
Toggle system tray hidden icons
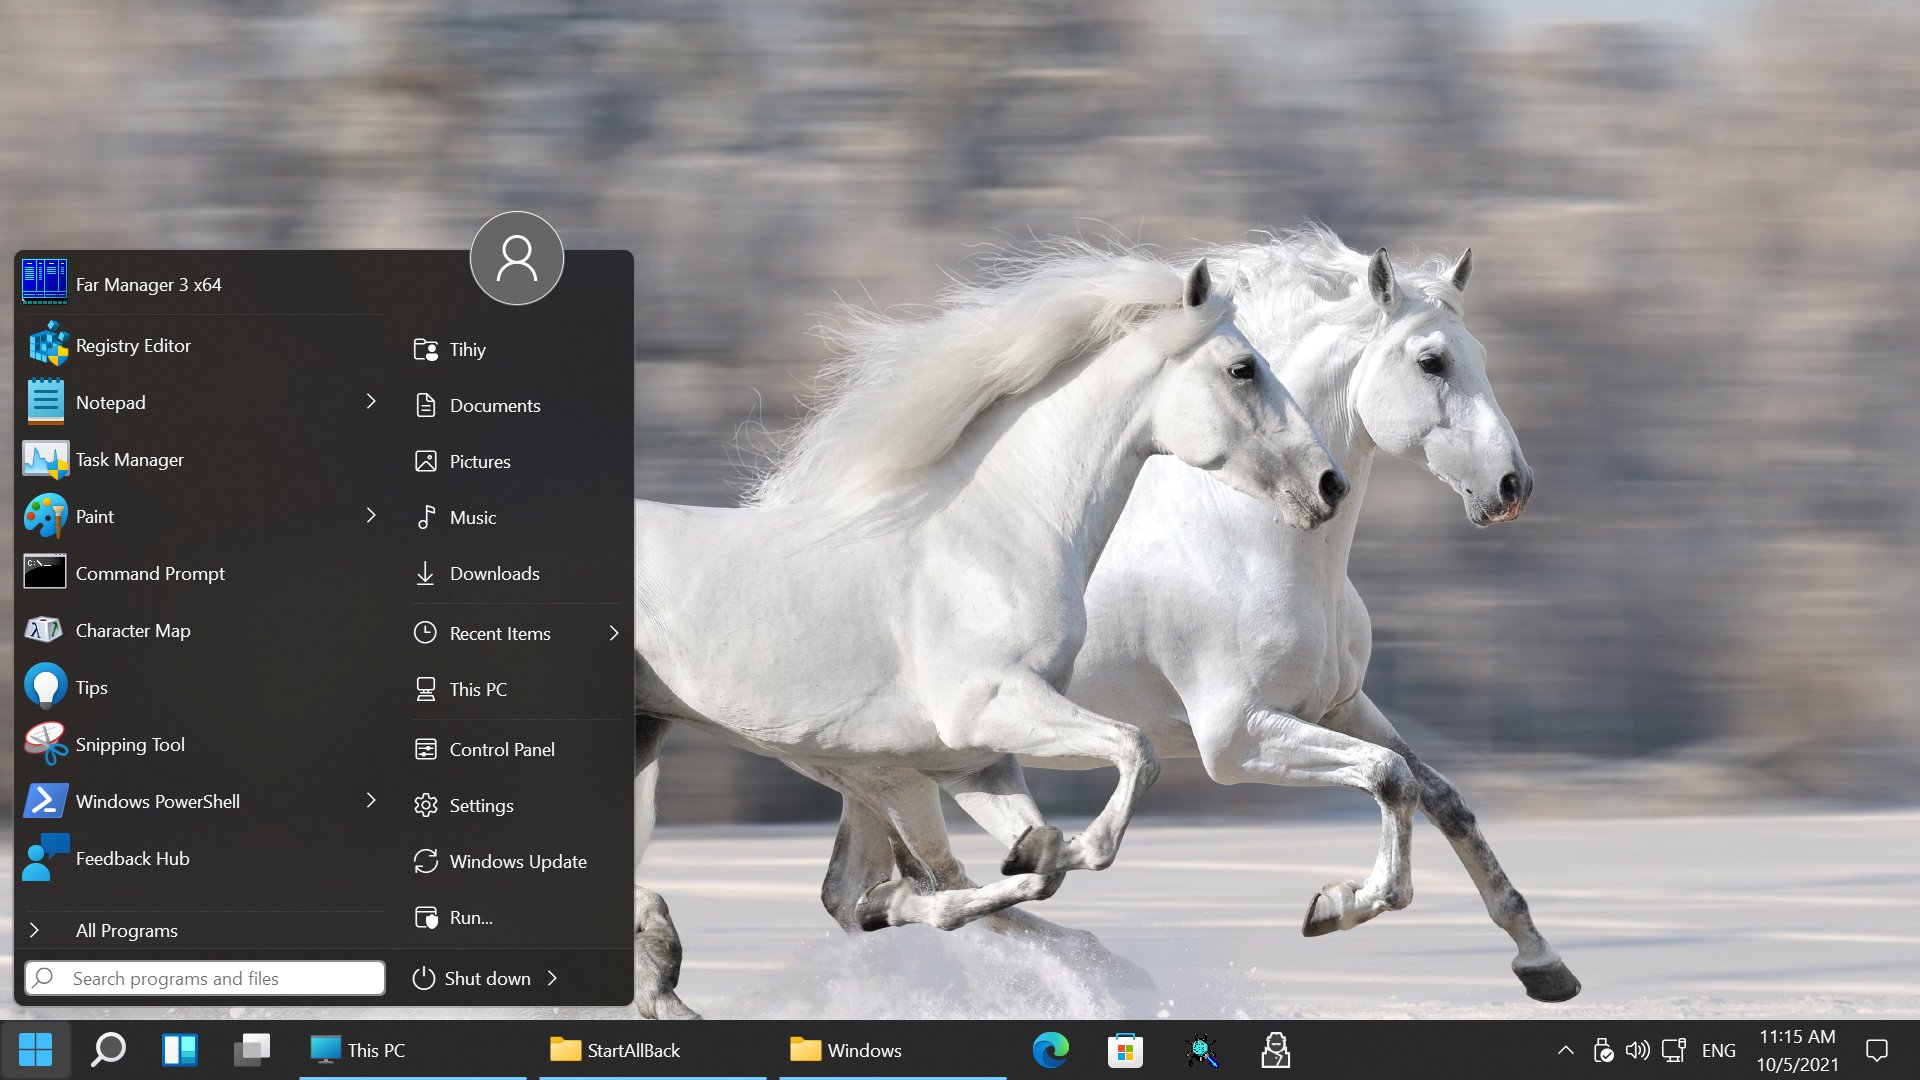(1565, 1050)
